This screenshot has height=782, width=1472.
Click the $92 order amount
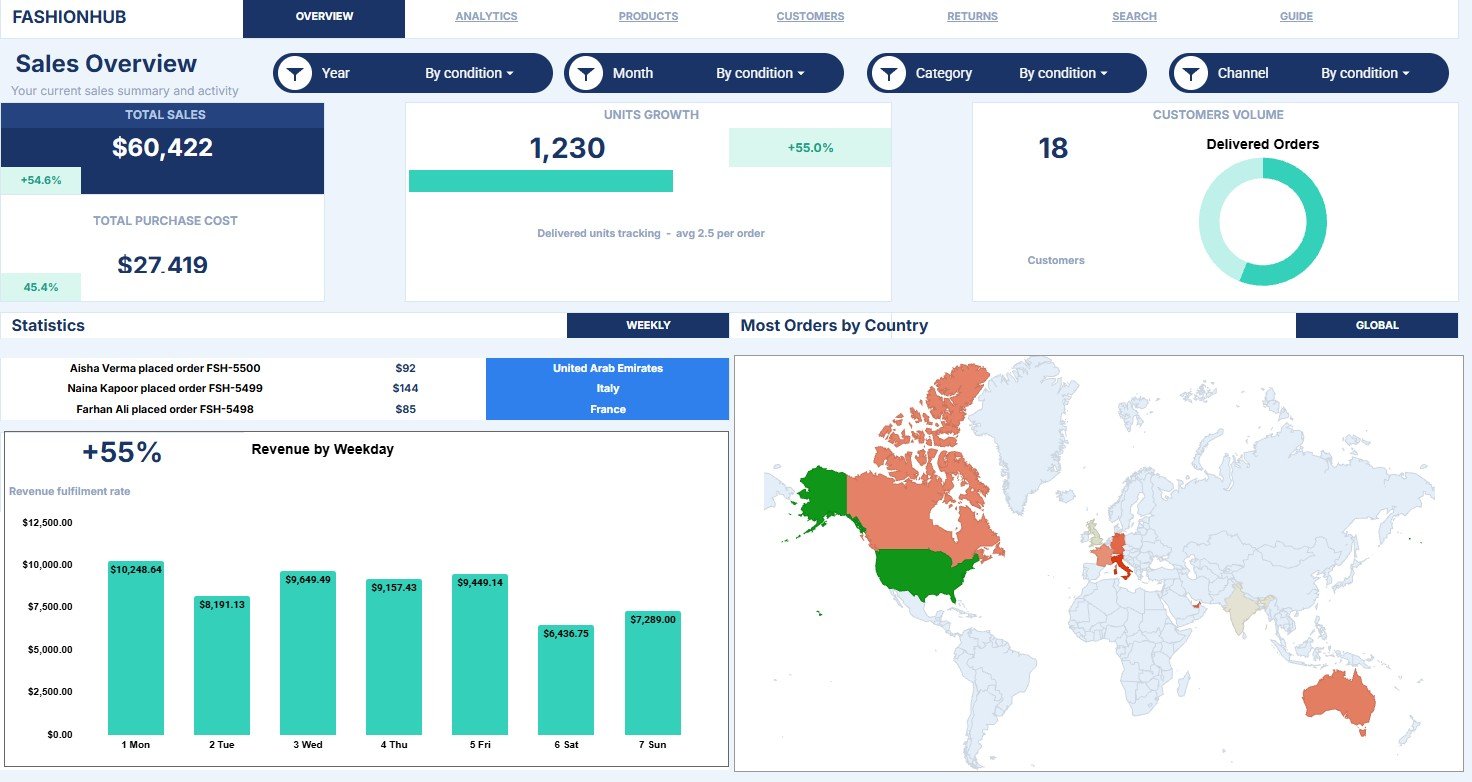coord(405,368)
